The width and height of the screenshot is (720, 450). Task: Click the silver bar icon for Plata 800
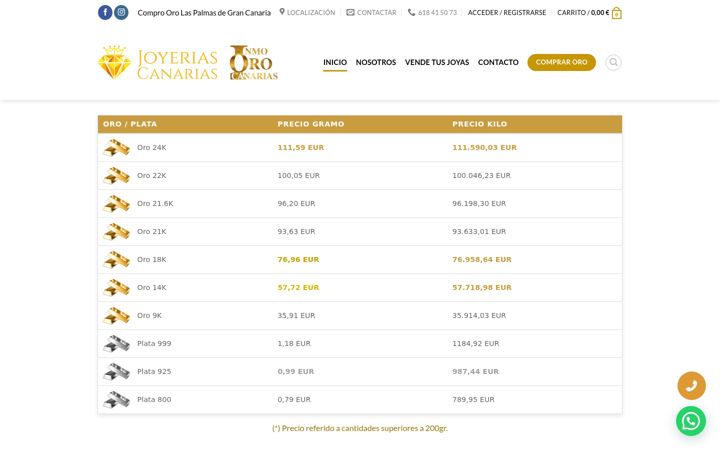116,400
